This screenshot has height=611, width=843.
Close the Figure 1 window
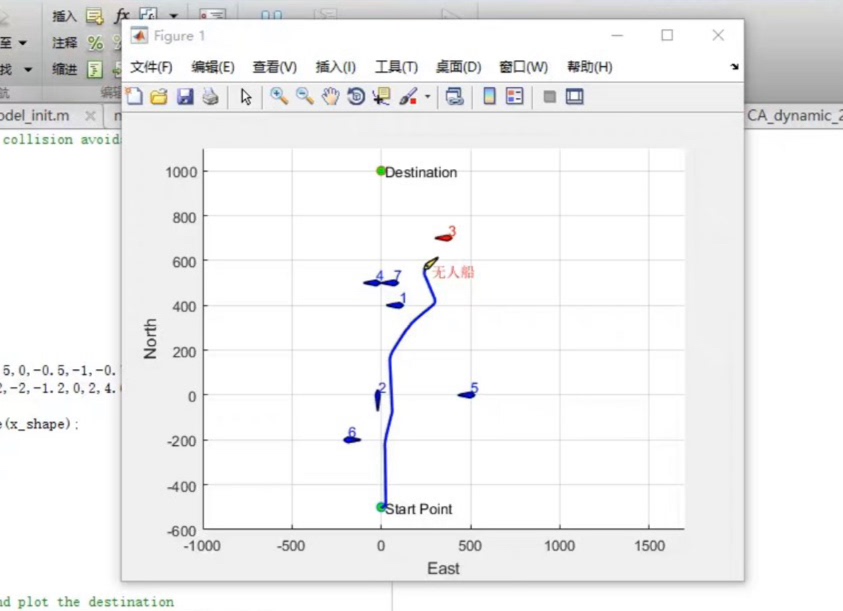click(718, 35)
